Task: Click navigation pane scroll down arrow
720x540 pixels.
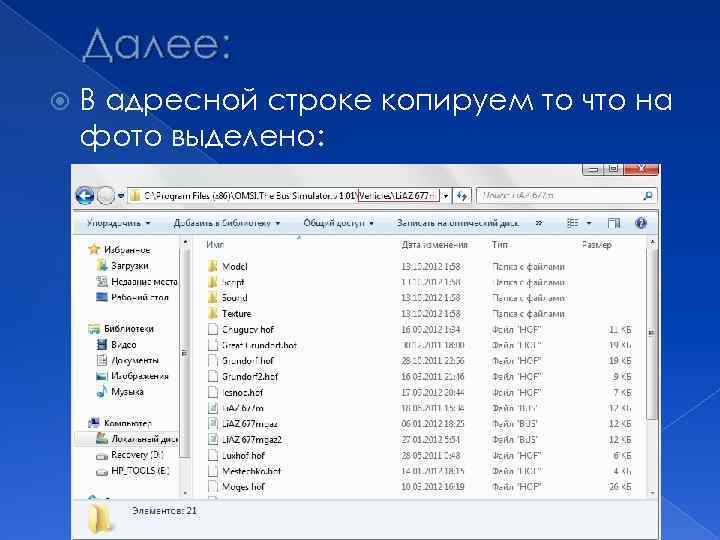Action: (185, 493)
